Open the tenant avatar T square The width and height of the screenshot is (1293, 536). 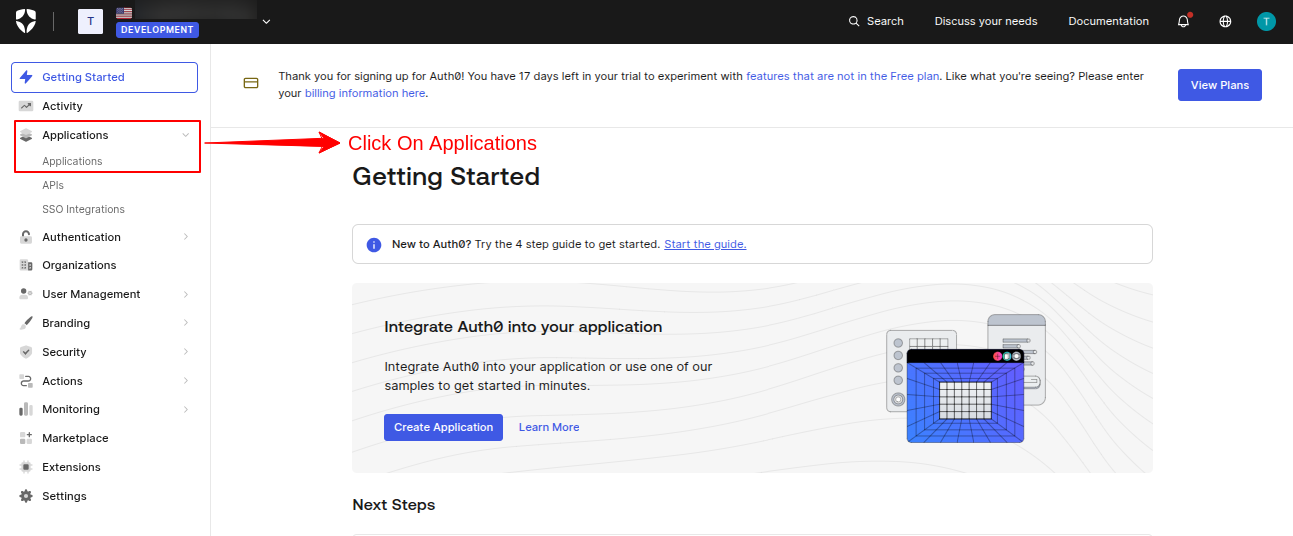pyautogui.click(x=90, y=21)
